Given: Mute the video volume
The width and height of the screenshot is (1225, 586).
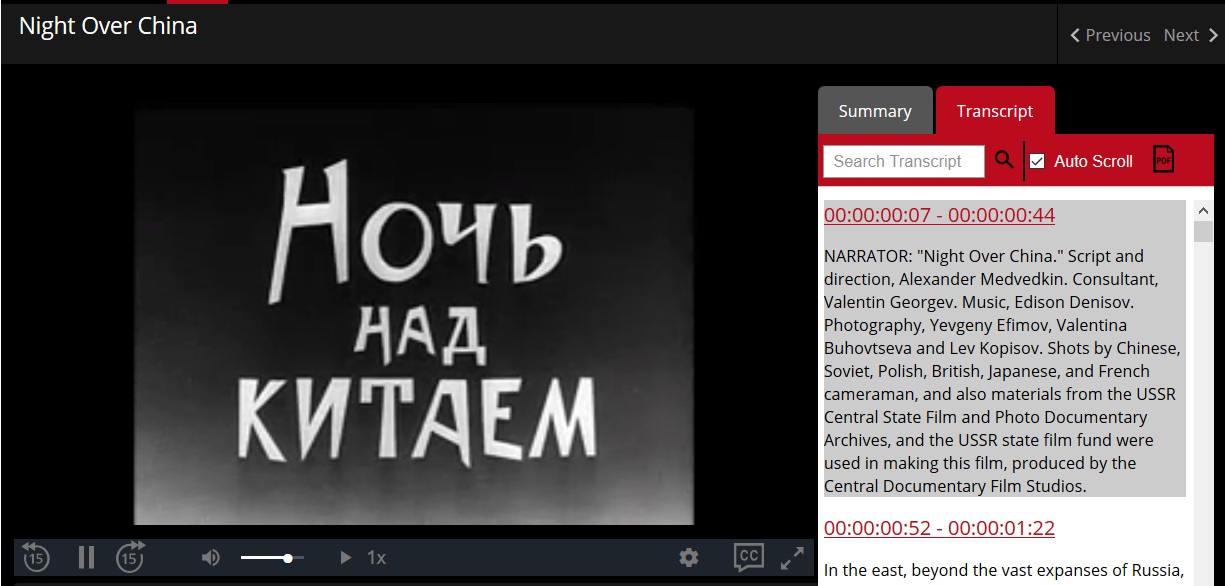Looking at the screenshot, I should pyautogui.click(x=210, y=558).
